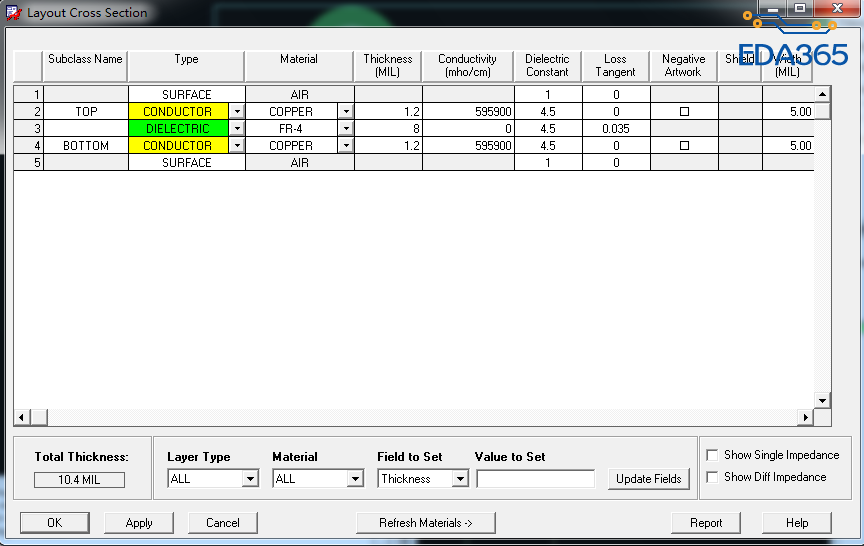
Task: Click the Total Thickness 10.4 MIL field
Action: tap(79, 480)
